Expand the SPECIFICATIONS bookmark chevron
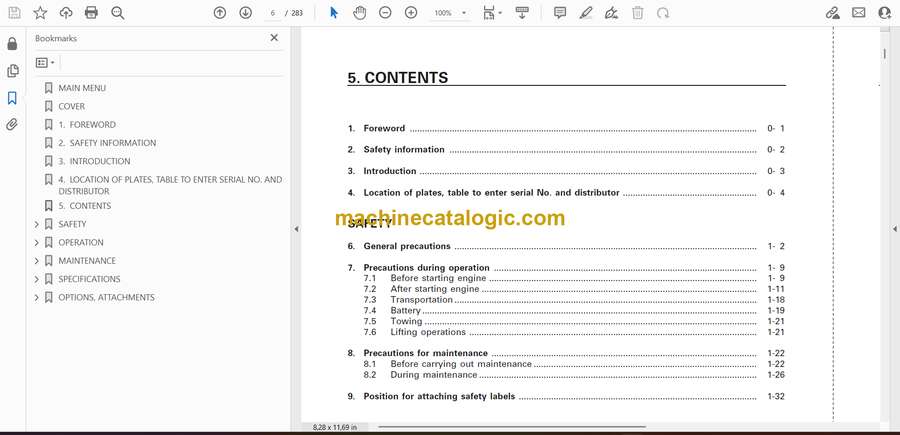This screenshot has width=900, height=435. pyautogui.click(x=37, y=279)
